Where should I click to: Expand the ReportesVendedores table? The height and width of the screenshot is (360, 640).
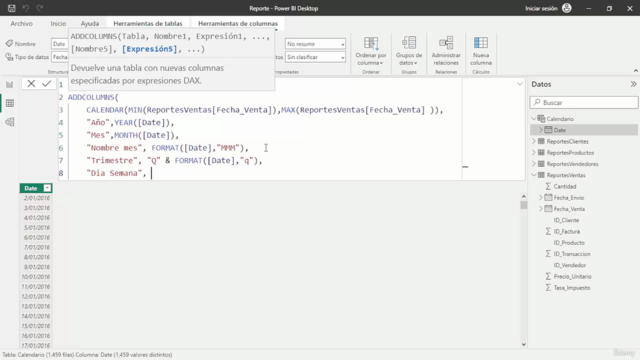[x=534, y=164]
